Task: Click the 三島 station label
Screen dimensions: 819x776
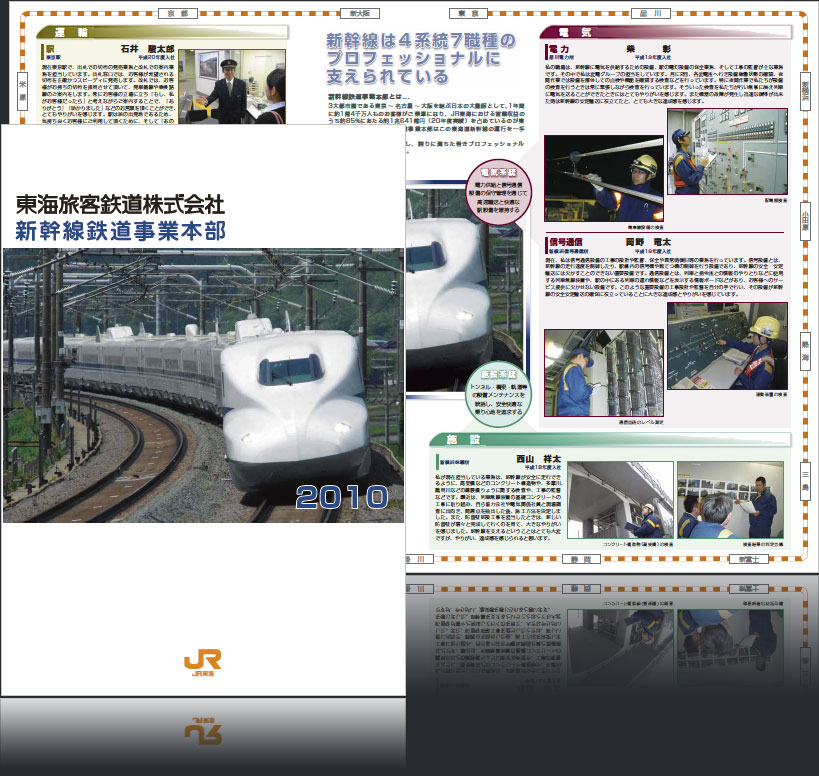Action: [x=805, y=481]
